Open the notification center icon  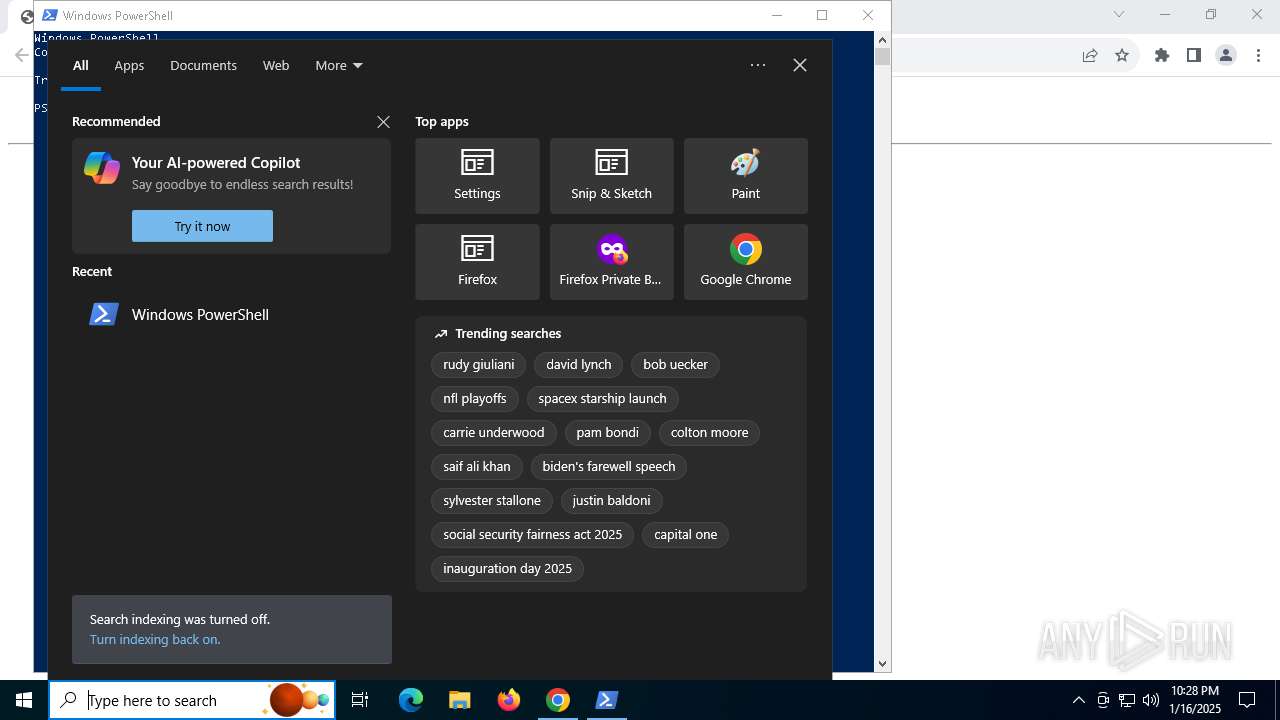[1247, 700]
